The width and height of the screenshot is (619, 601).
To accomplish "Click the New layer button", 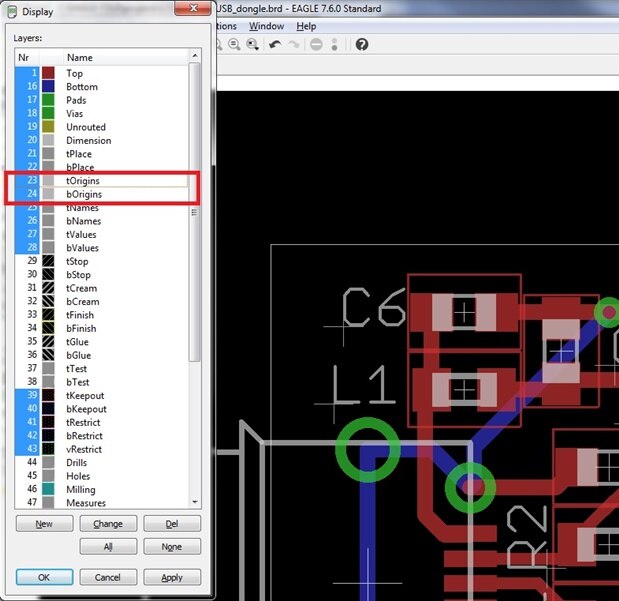I will click(x=45, y=524).
